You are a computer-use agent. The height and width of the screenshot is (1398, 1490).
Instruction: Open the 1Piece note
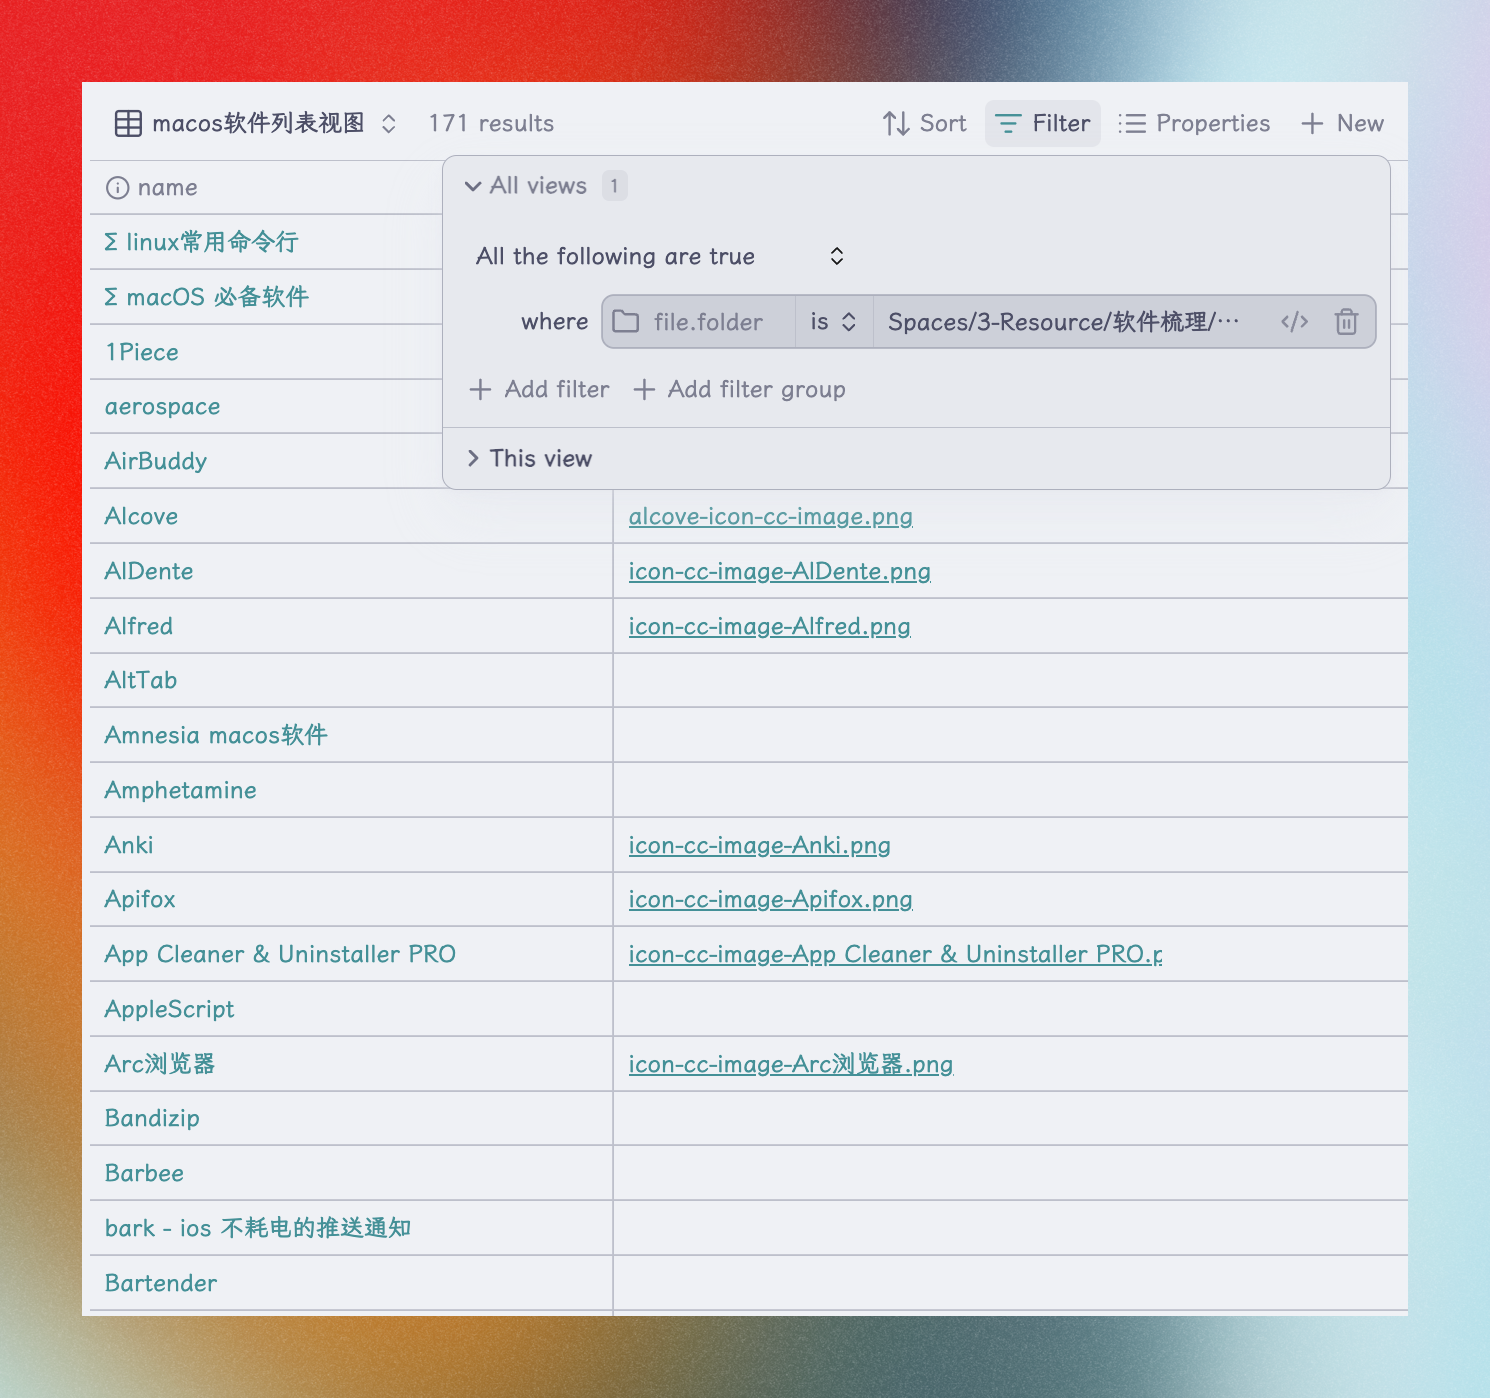142,352
